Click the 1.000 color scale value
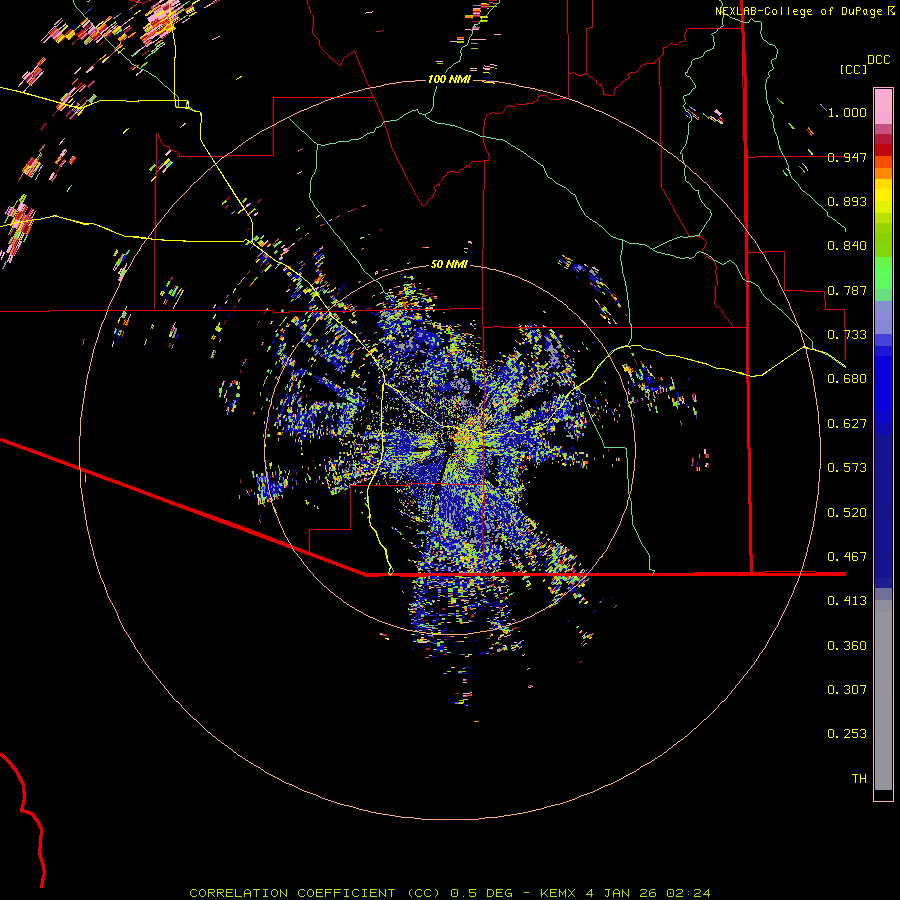The width and height of the screenshot is (900, 900). (x=847, y=112)
